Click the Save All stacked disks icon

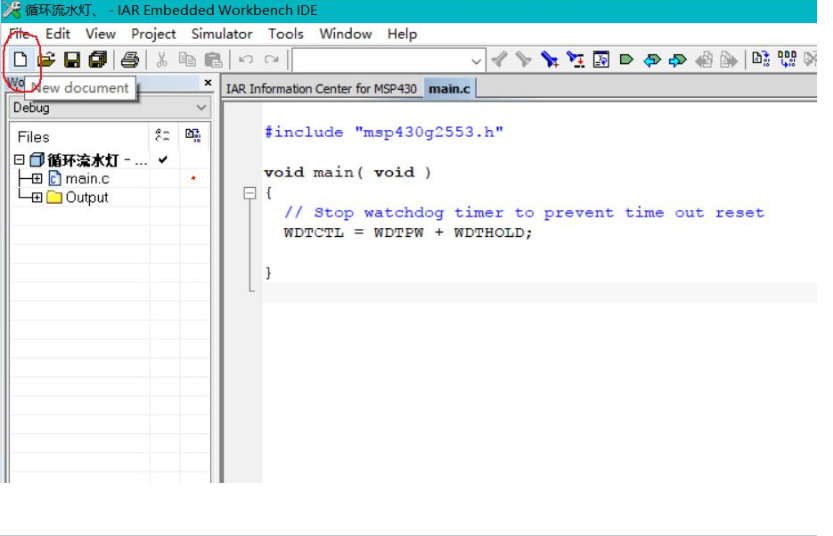[98, 59]
